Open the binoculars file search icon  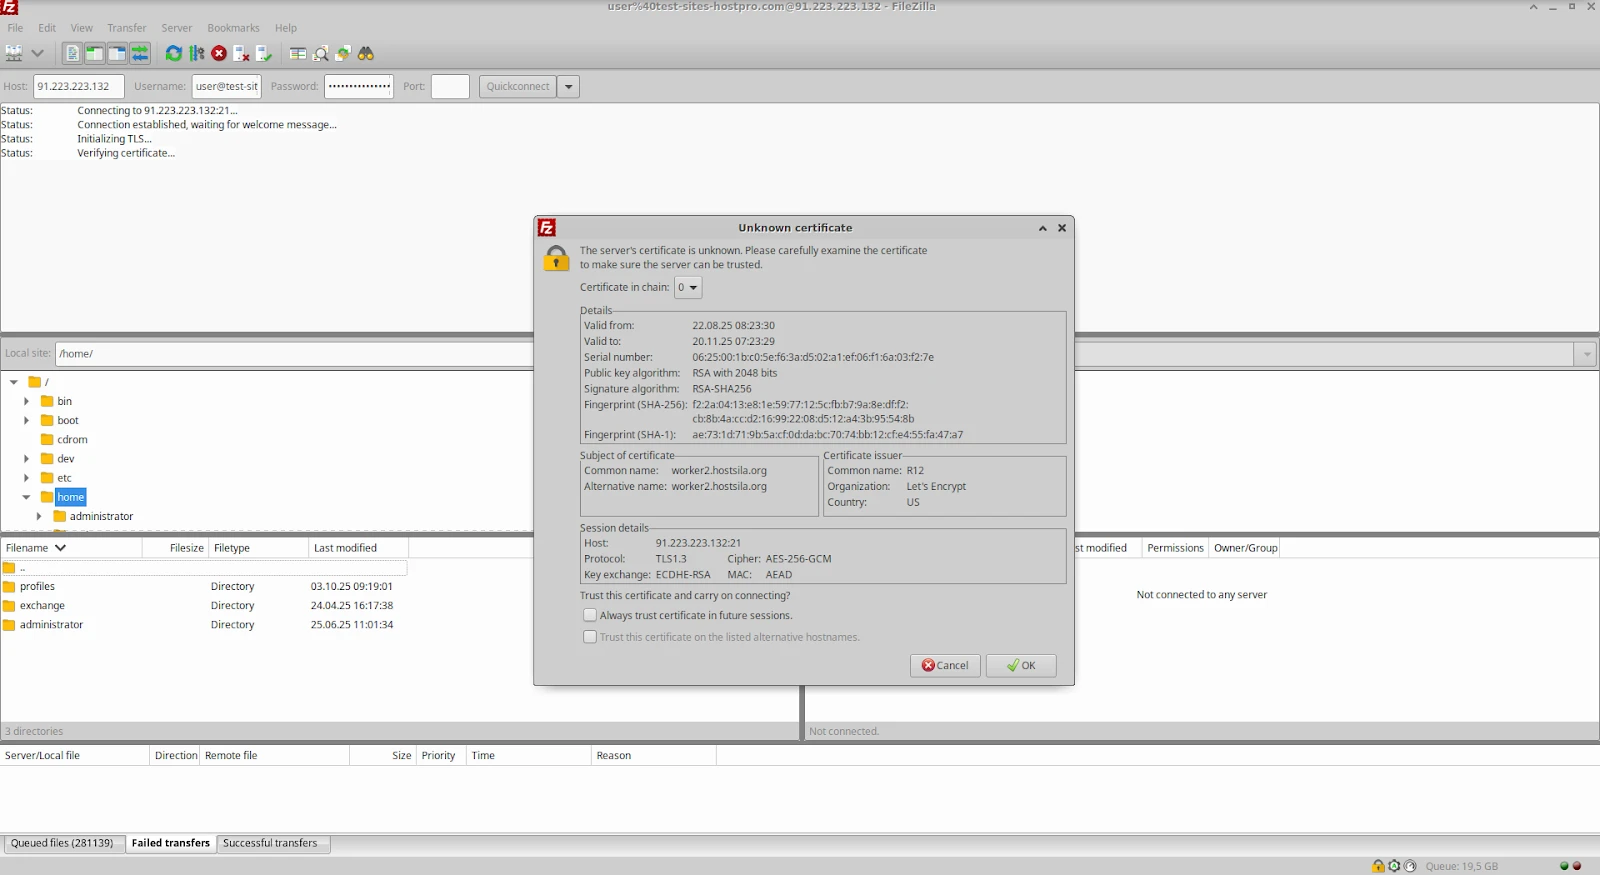tap(366, 54)
